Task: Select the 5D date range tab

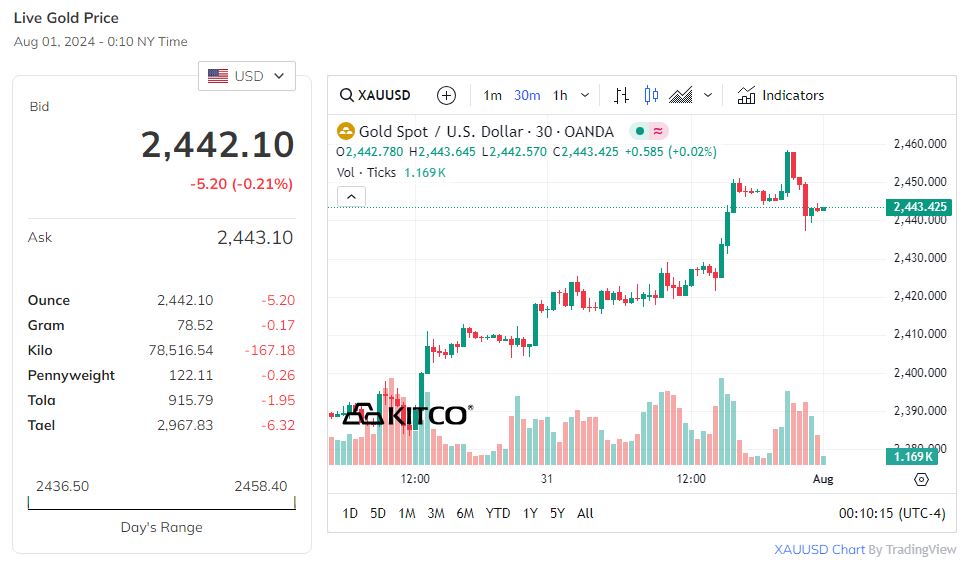Action: (x=377, y=513)
